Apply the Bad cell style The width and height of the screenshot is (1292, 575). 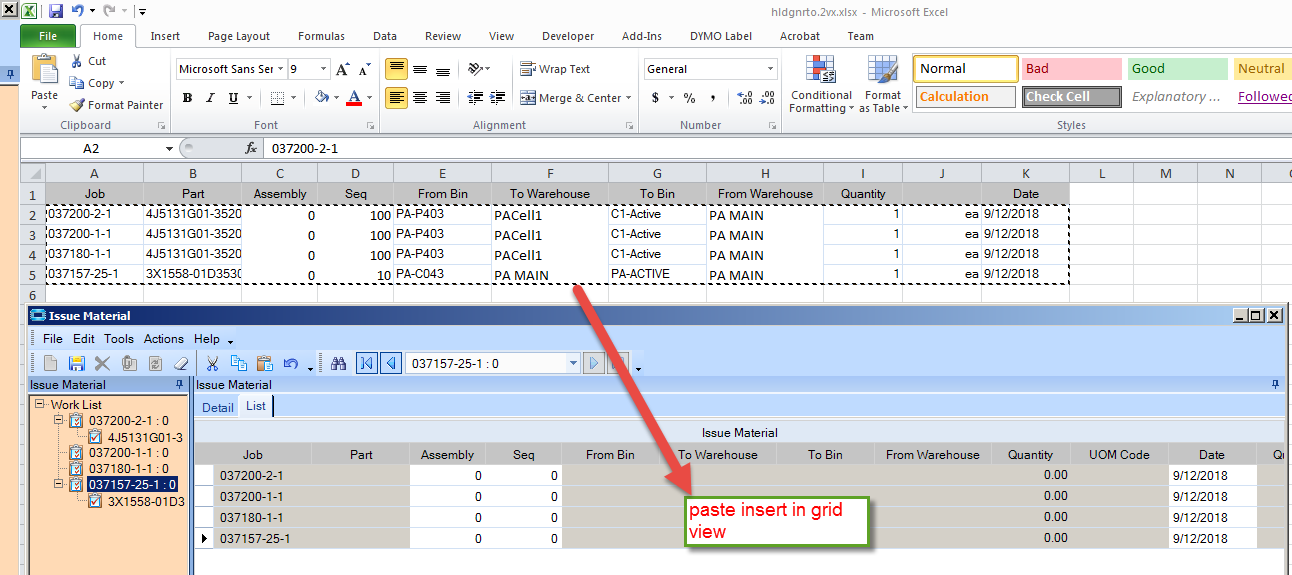(1071, 69)
